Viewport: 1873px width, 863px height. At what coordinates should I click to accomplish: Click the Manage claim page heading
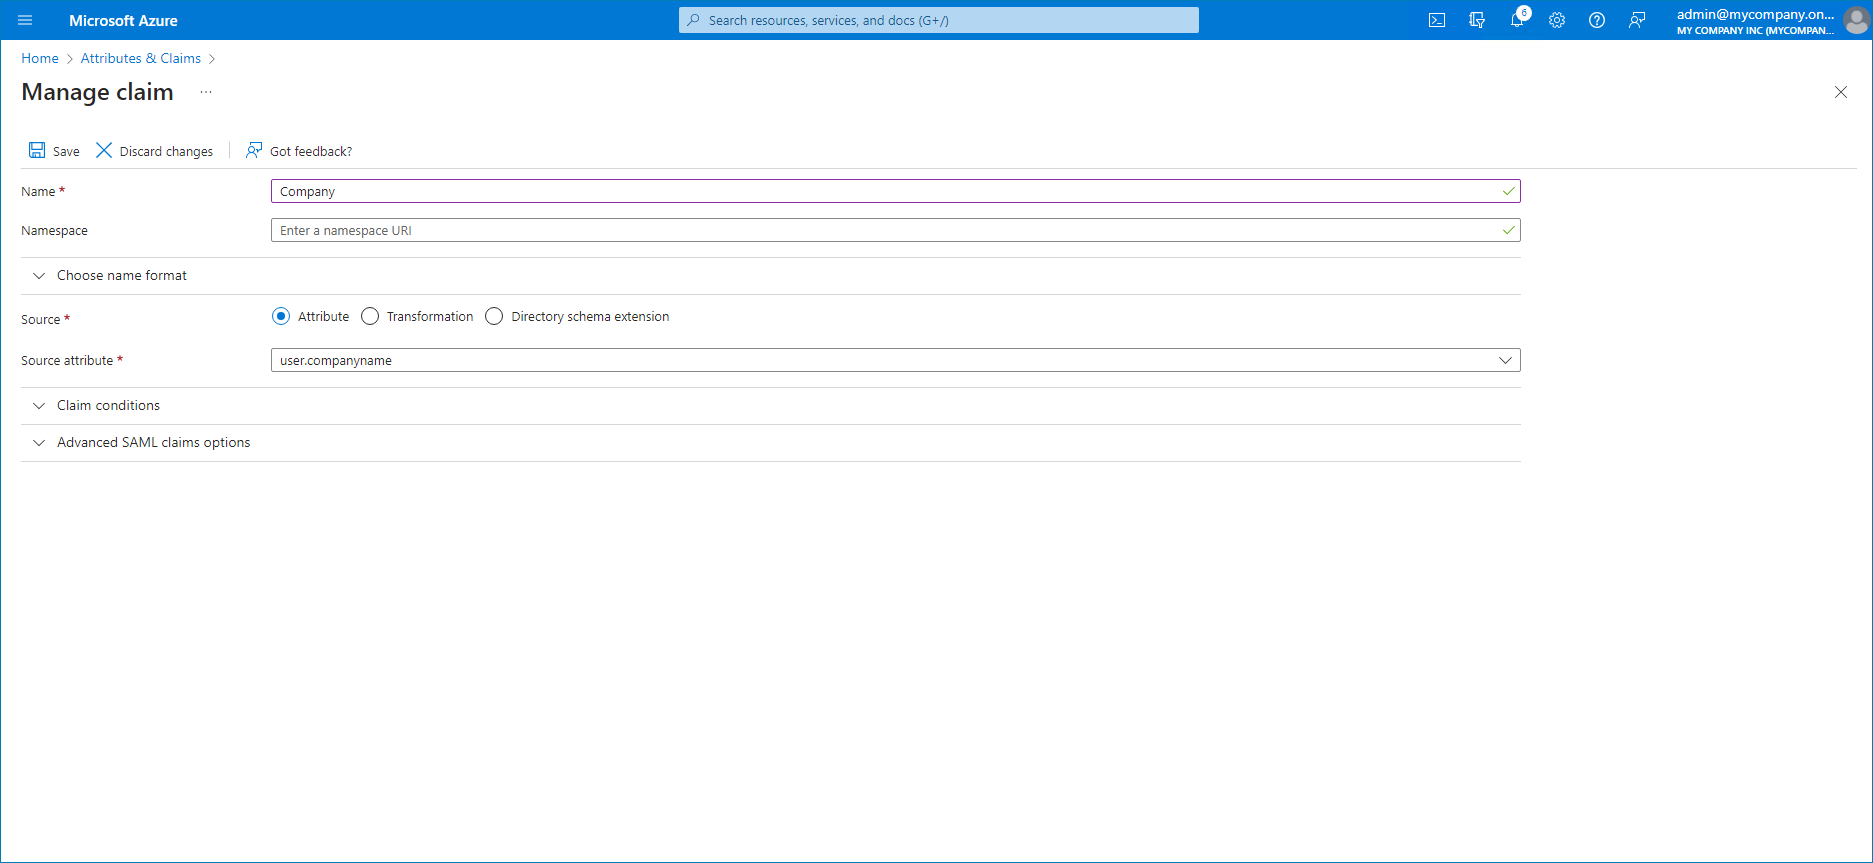97,92
